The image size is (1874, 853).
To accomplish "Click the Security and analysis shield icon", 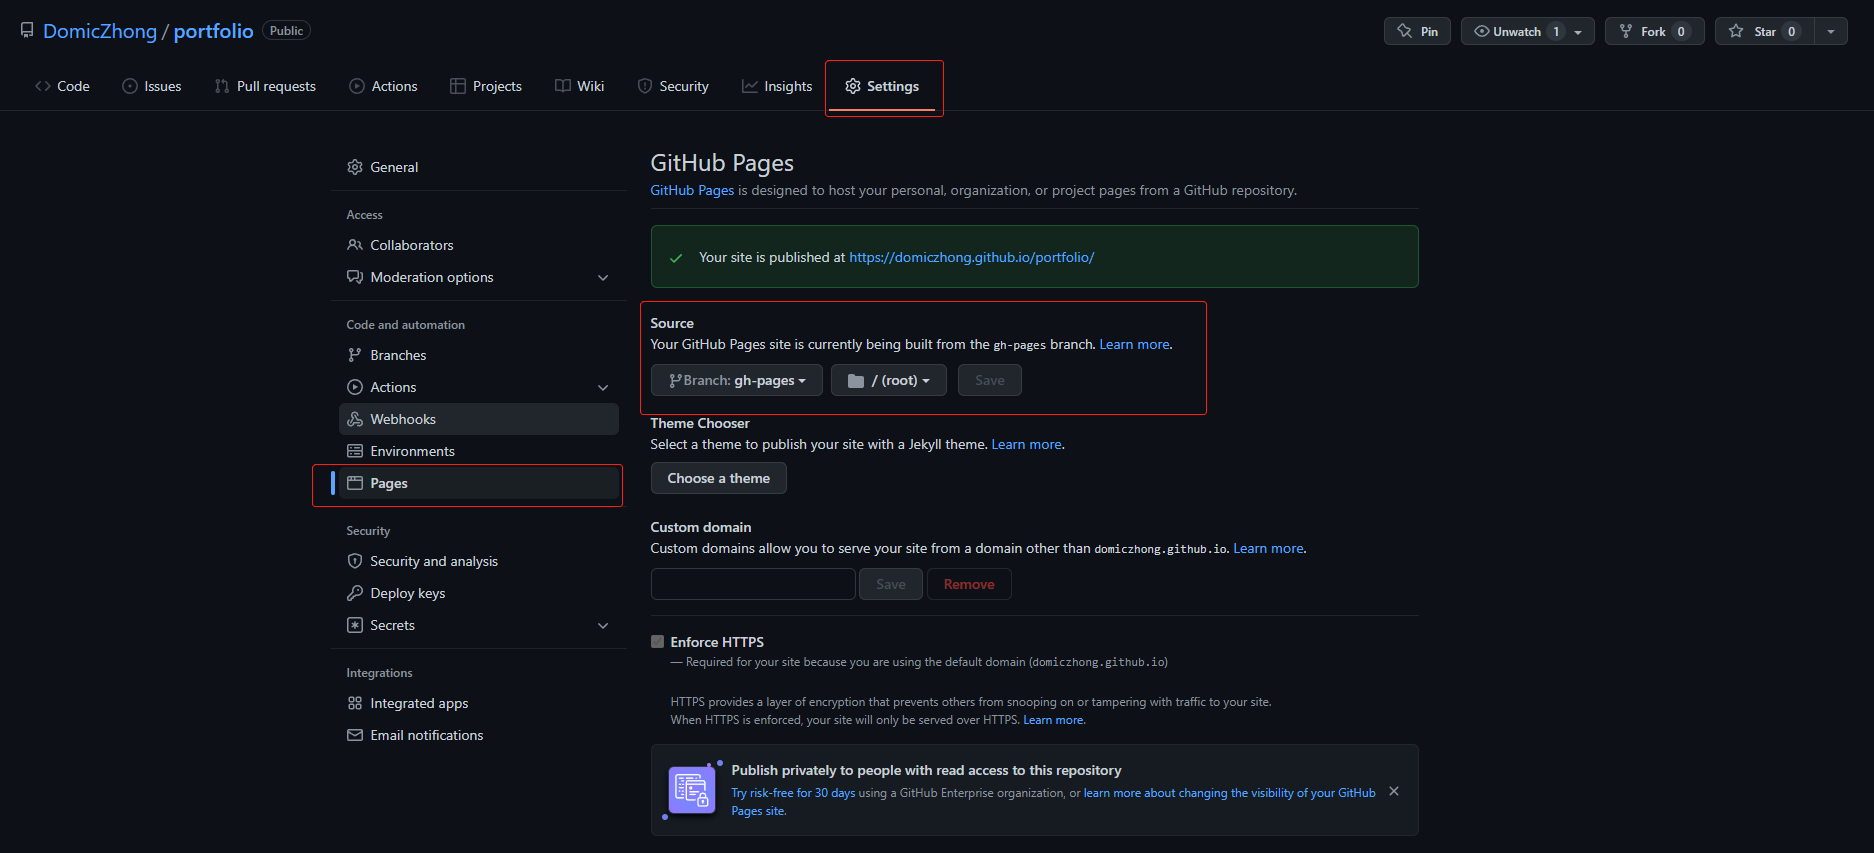I will pos(355,561).
